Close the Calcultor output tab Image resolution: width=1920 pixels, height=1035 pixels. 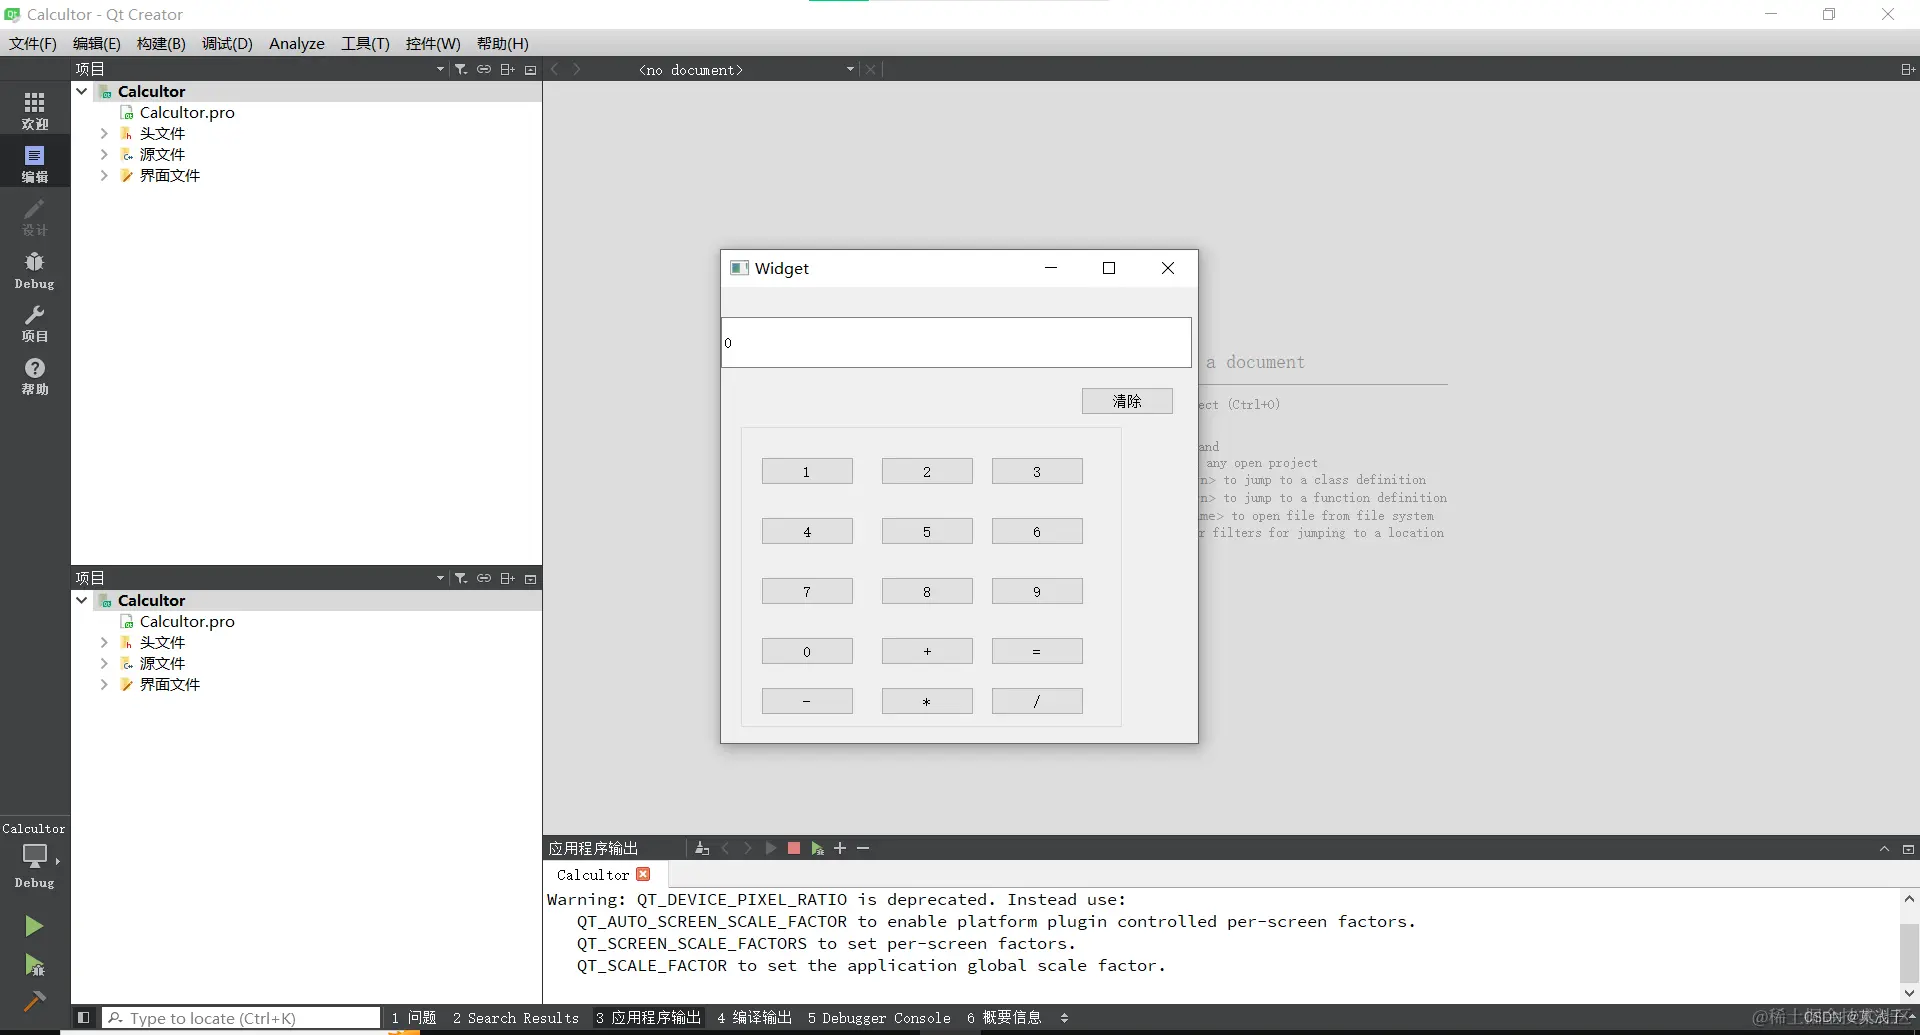(643, 874)
